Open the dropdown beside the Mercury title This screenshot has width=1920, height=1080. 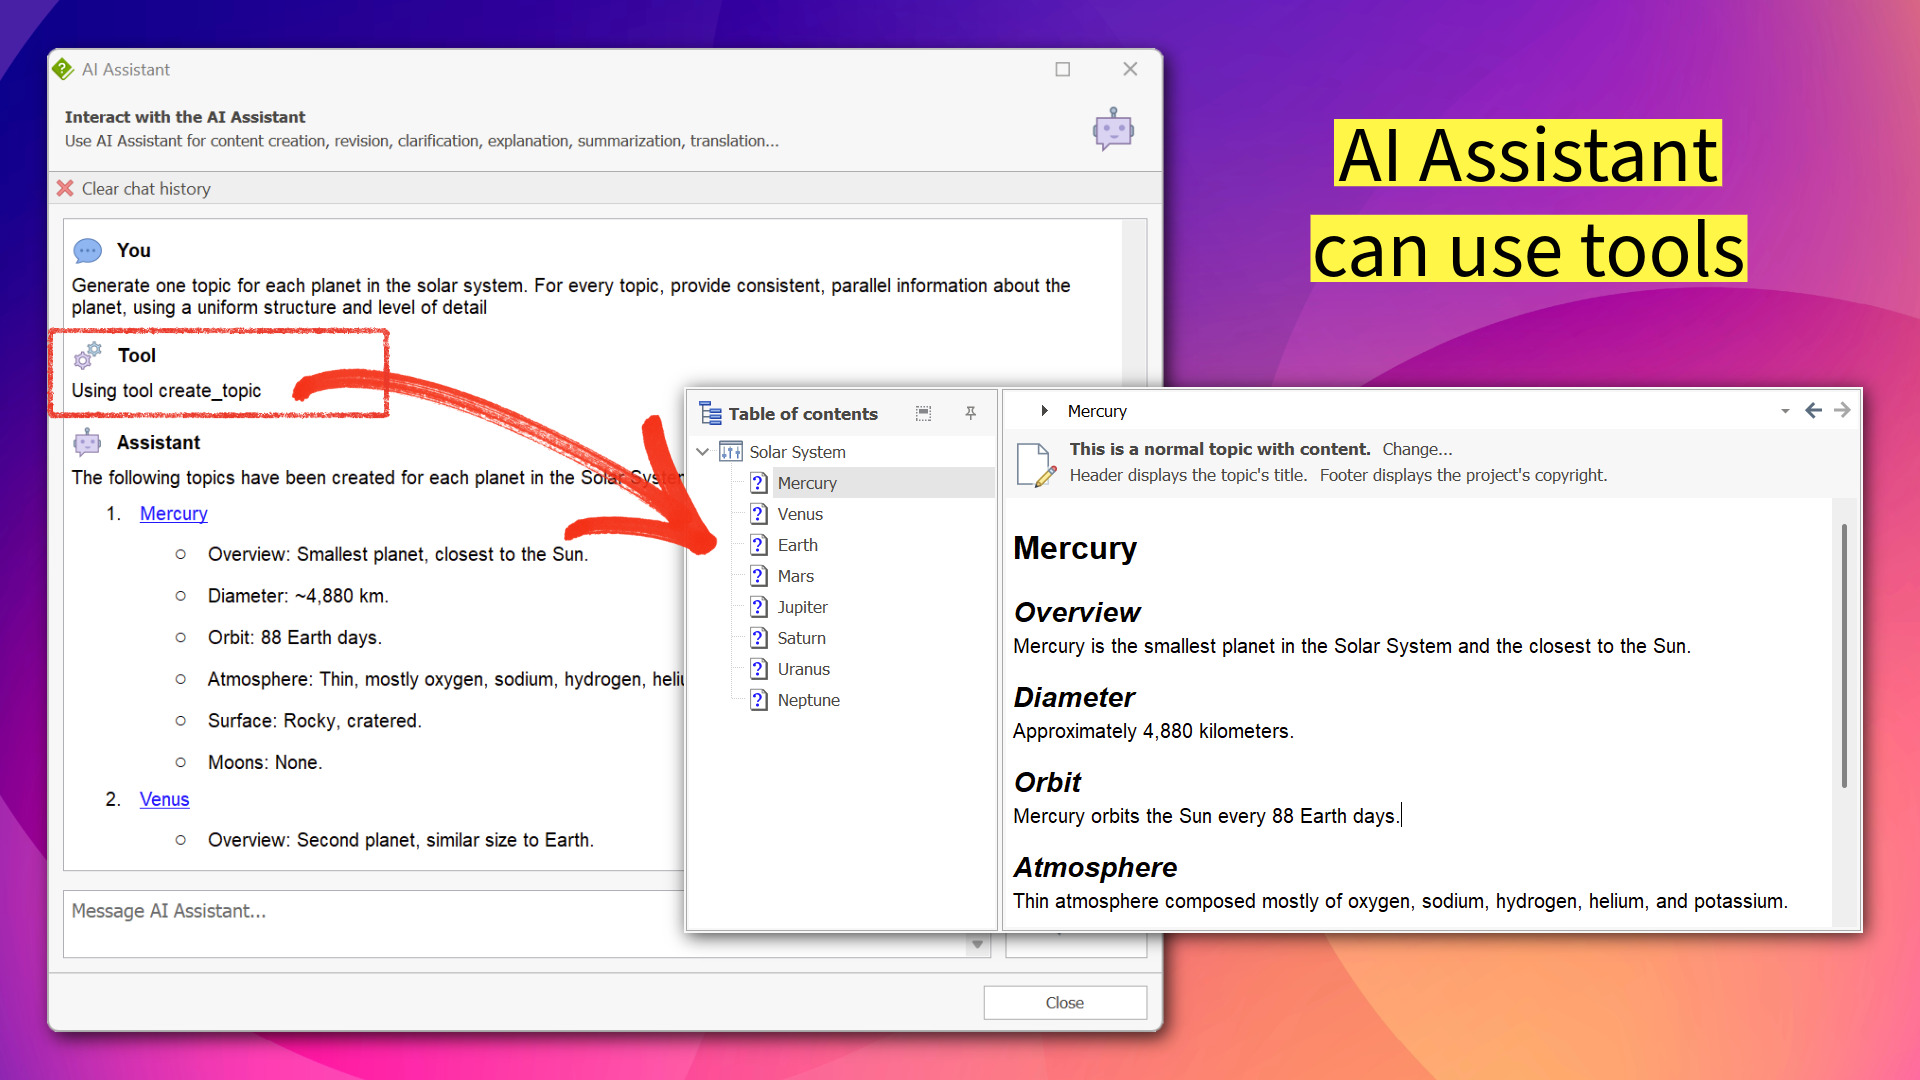(x=1786, y=410)
